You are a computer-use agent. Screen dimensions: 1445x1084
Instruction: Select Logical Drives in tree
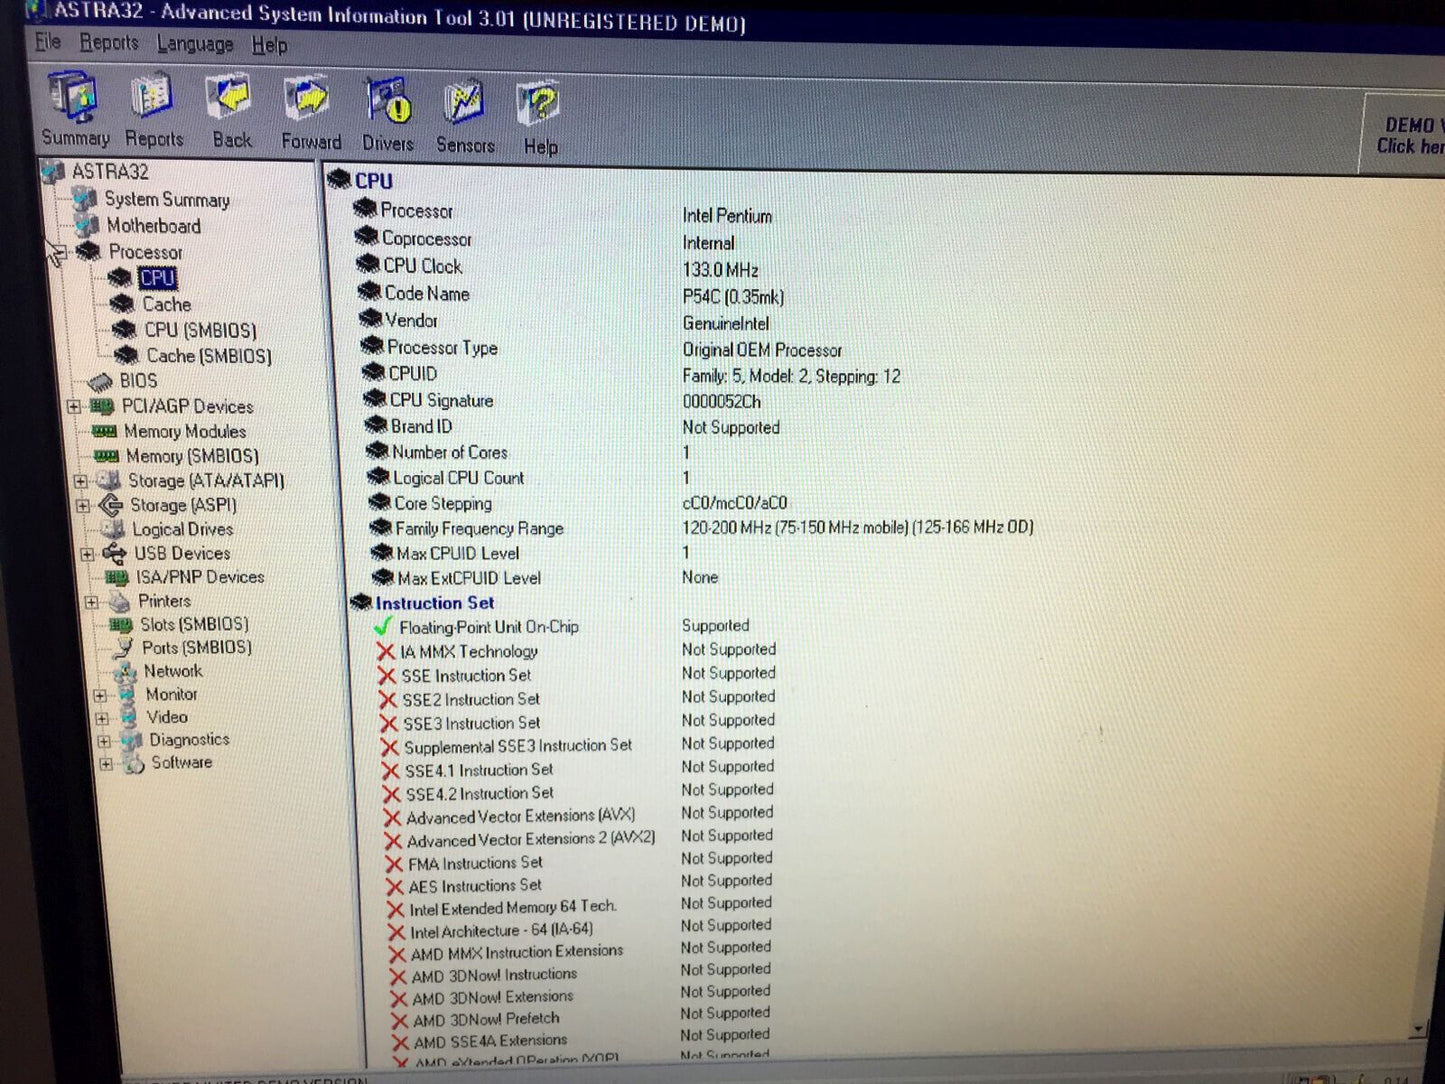click(x=183, y=530)
